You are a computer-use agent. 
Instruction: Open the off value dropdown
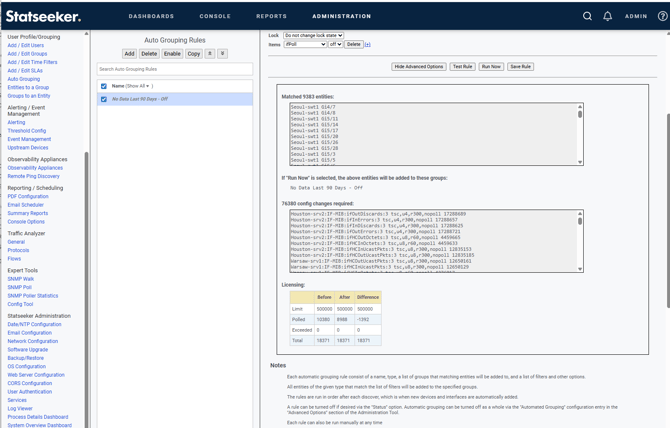tap(335, 44)
